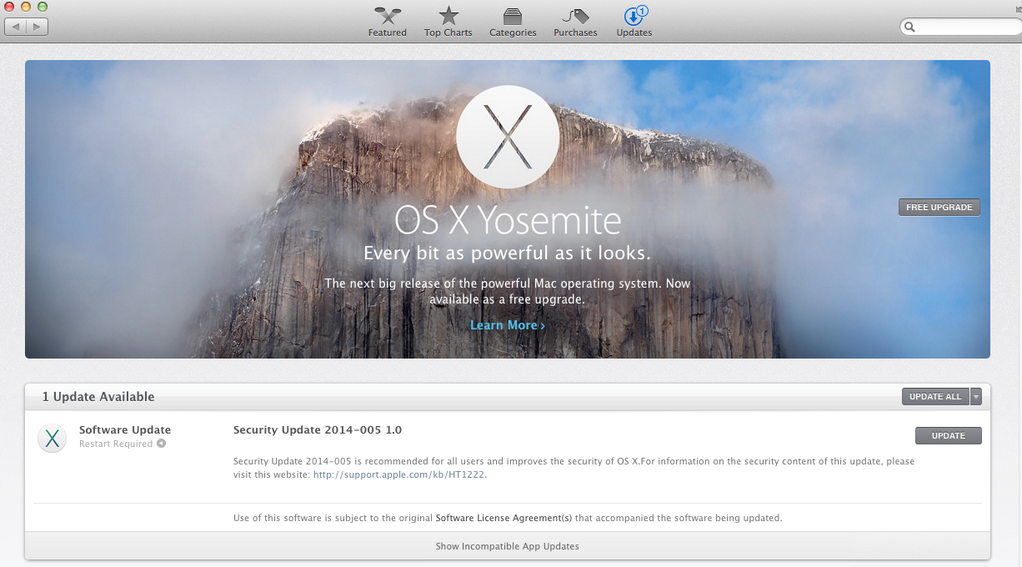Click the '1 Update Available' heading

click(x=98, y=396)
